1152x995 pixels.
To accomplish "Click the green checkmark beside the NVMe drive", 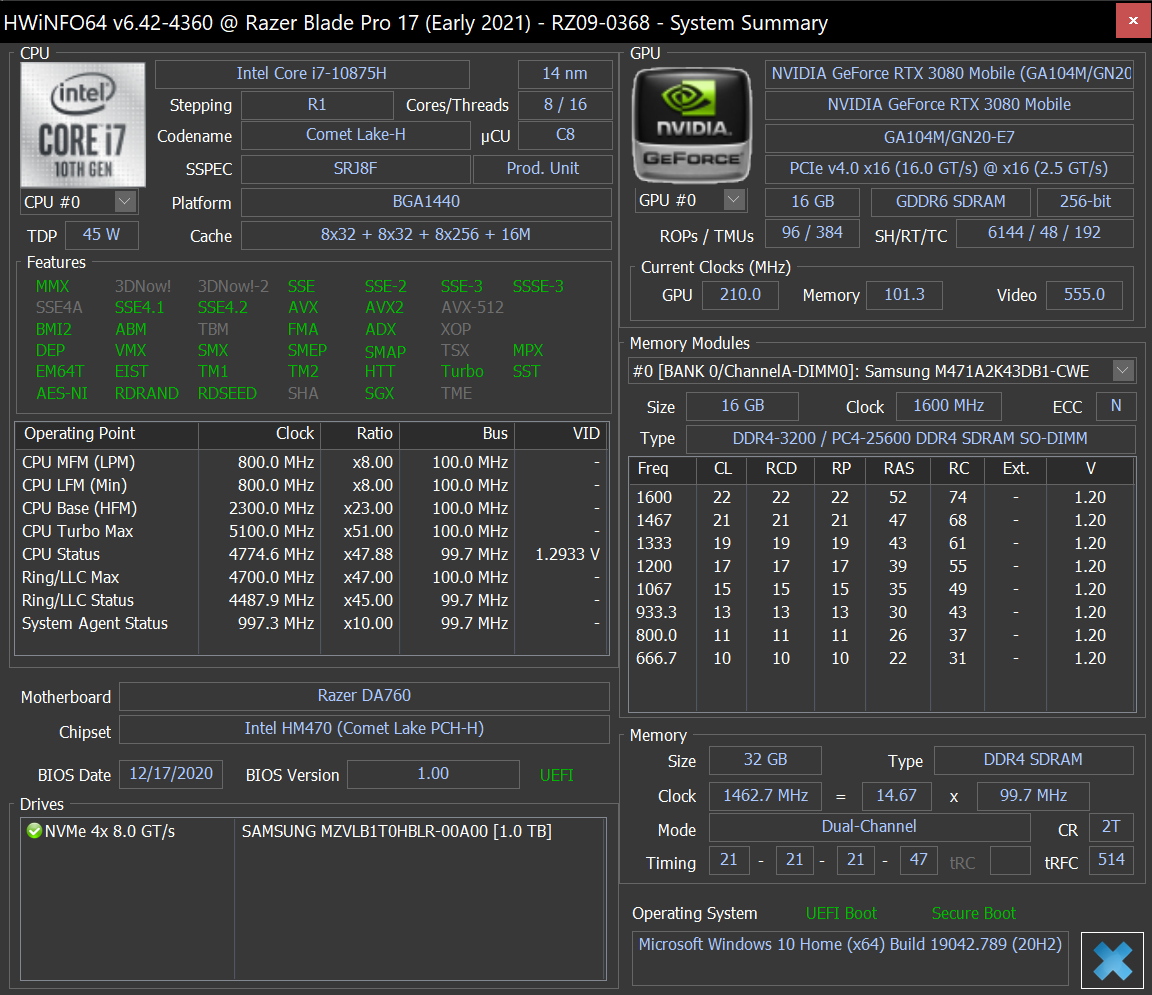I will coord(34,831).
